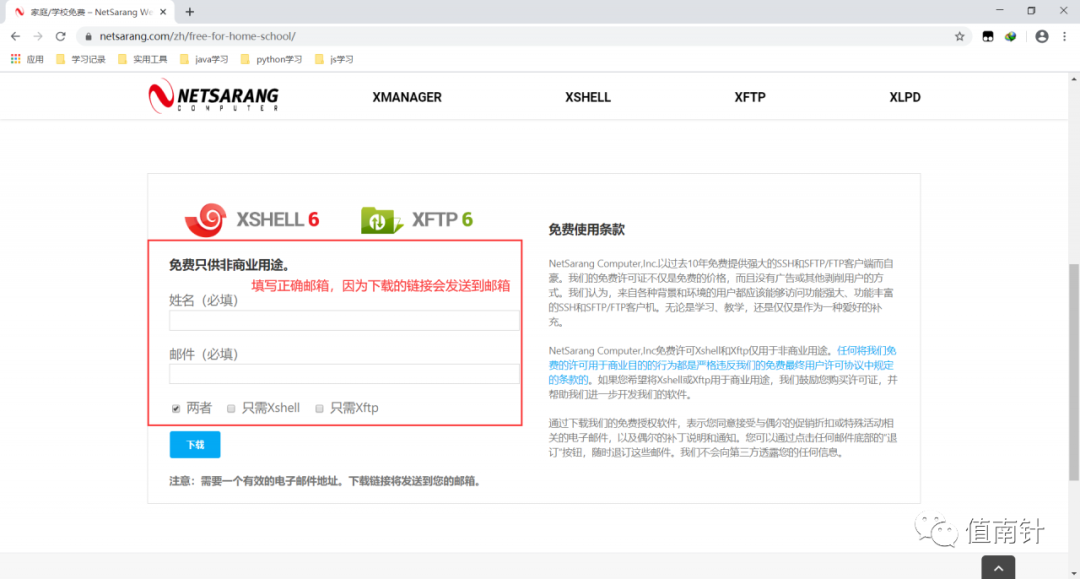Click the browser back arrow
1080x579 pixels.
tap(15, 36)
